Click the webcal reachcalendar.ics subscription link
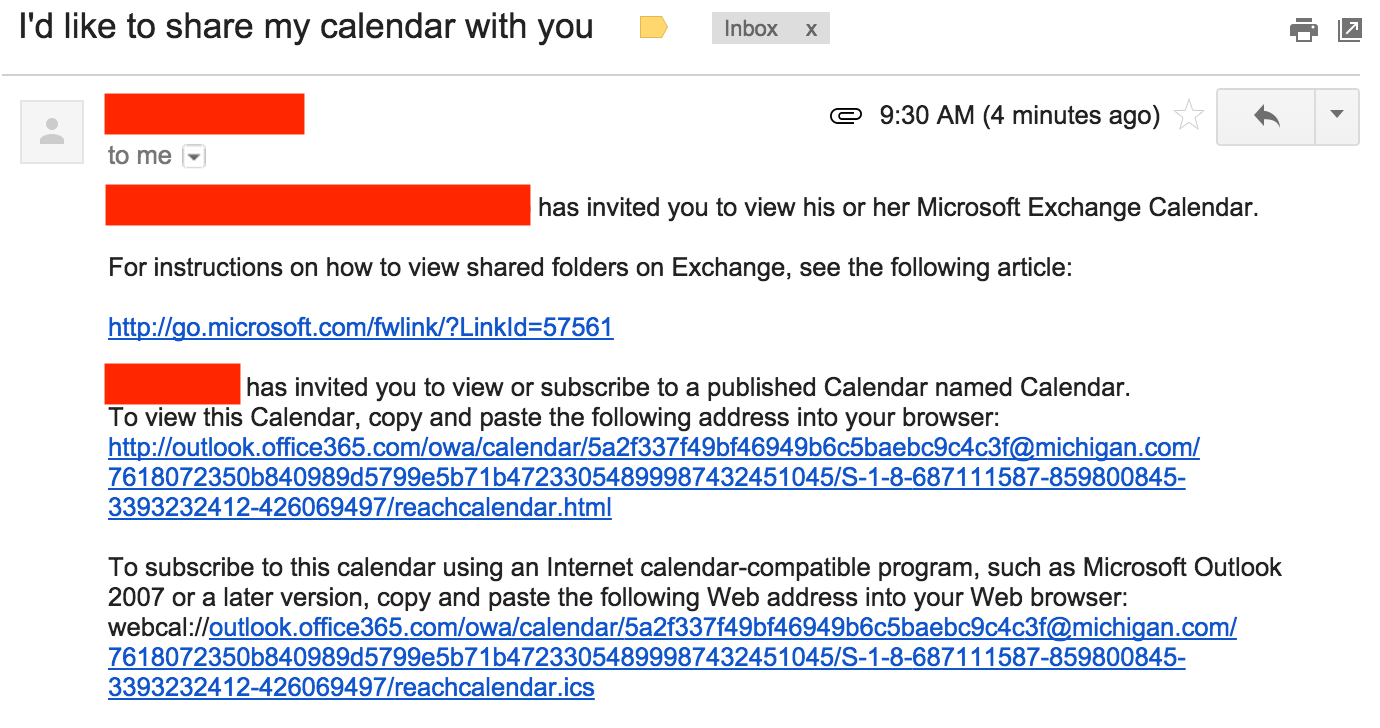 coord(651,657)
